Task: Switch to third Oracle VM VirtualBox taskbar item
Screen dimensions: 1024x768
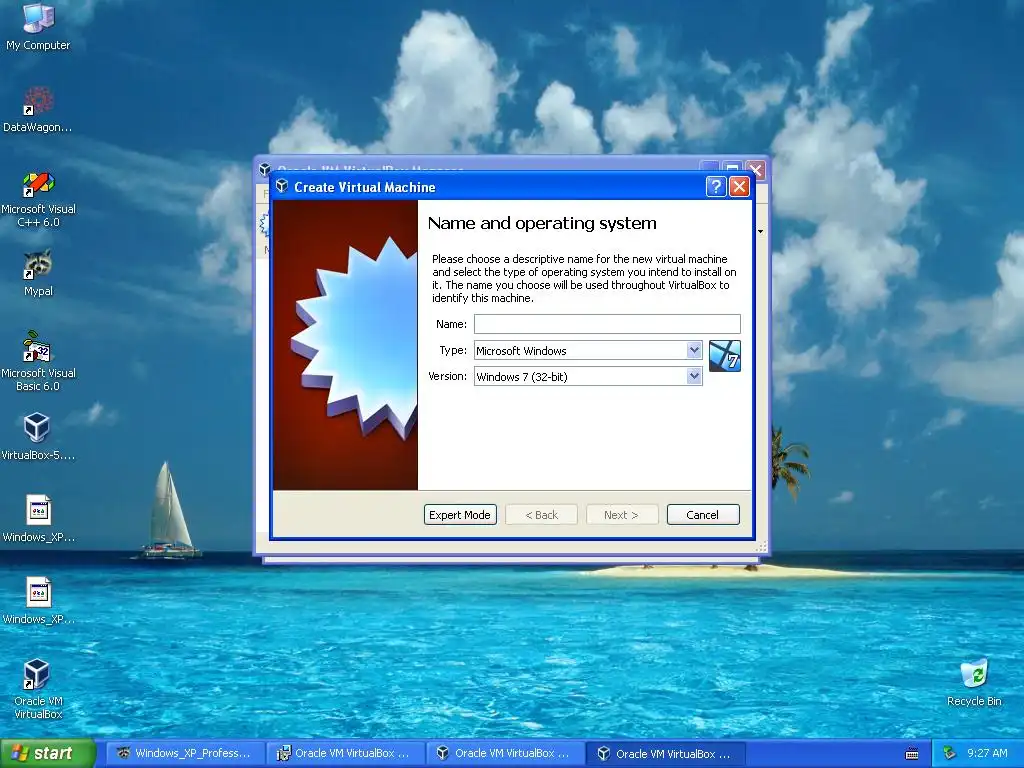Action: point(666,754)
